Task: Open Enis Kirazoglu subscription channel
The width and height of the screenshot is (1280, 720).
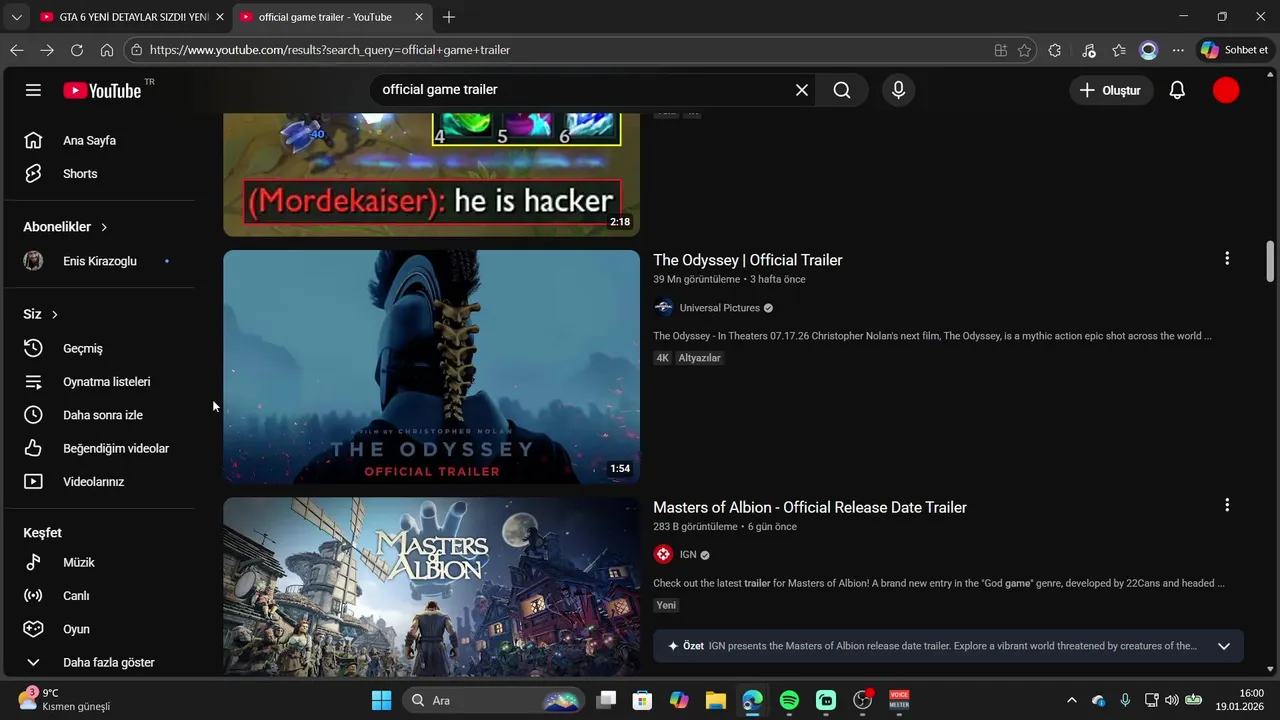Action: click(100, 261)
